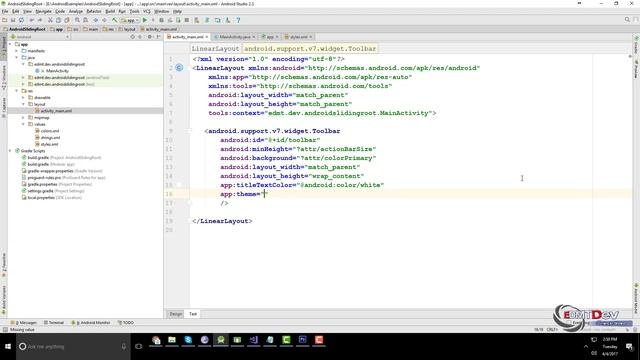Select MainActivity in the project tree

57,71
